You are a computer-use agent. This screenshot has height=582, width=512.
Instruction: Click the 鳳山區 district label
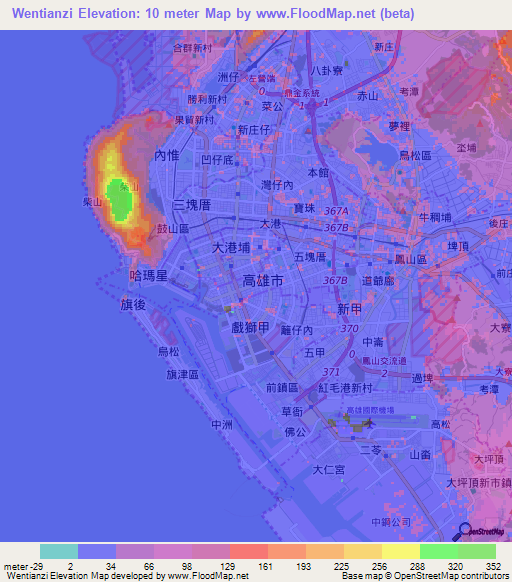pyautogui.click(x=411, y=259)
